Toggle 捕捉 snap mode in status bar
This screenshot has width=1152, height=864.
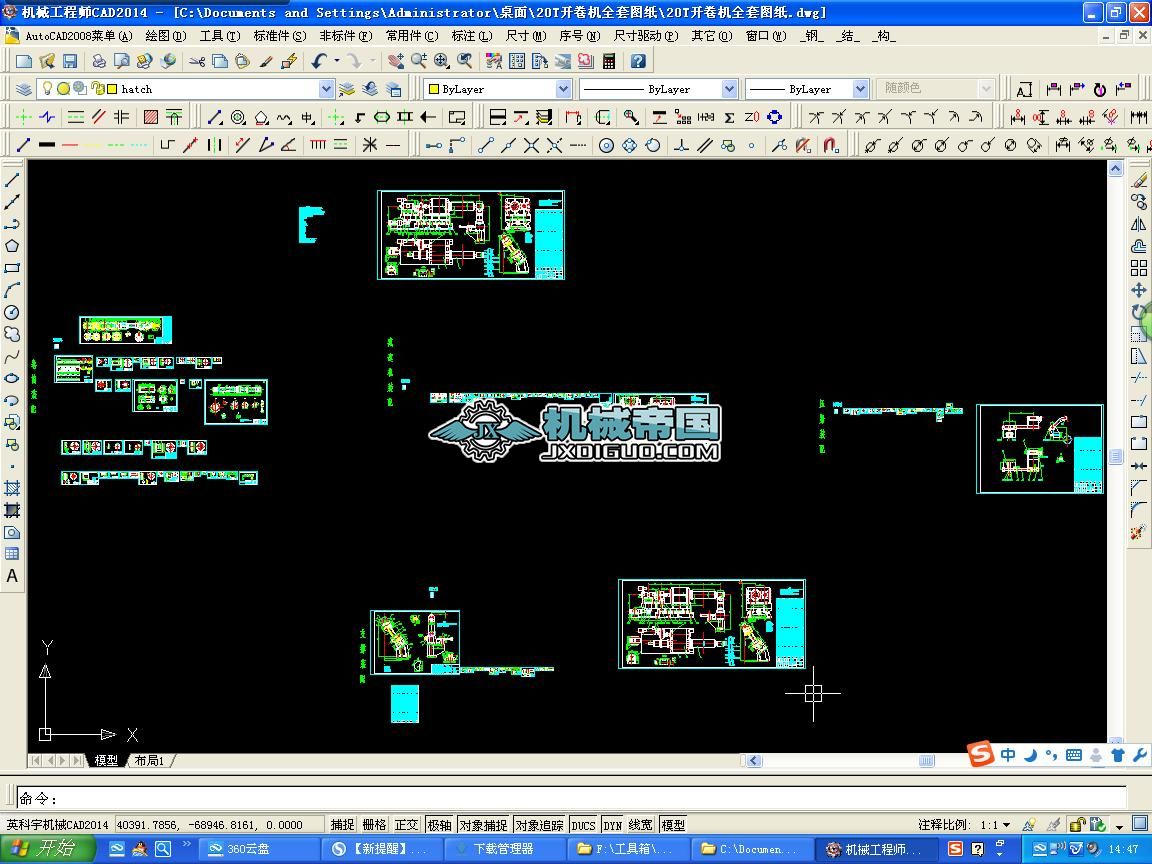342,825
